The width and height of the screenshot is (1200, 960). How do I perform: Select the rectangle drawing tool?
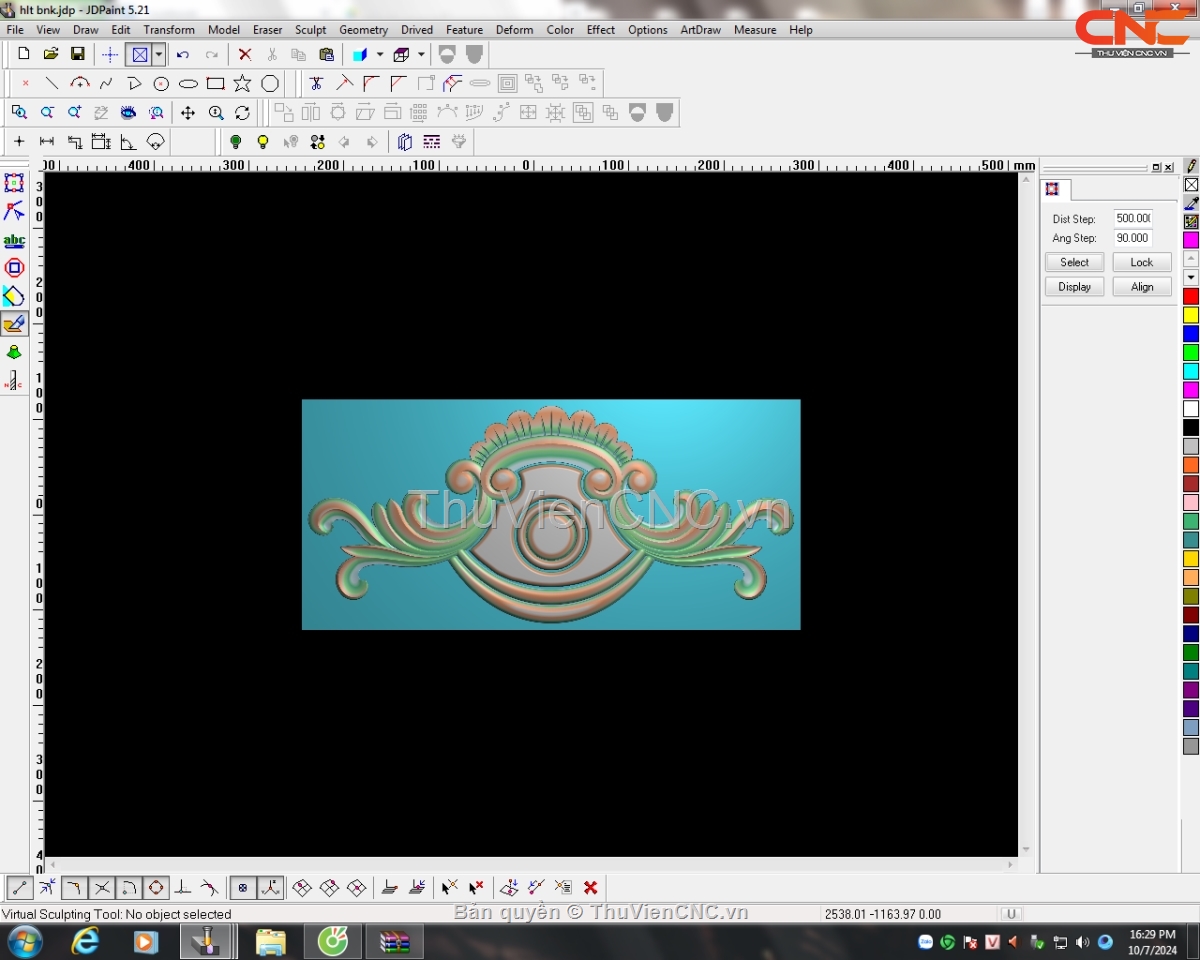coord(215,83)
